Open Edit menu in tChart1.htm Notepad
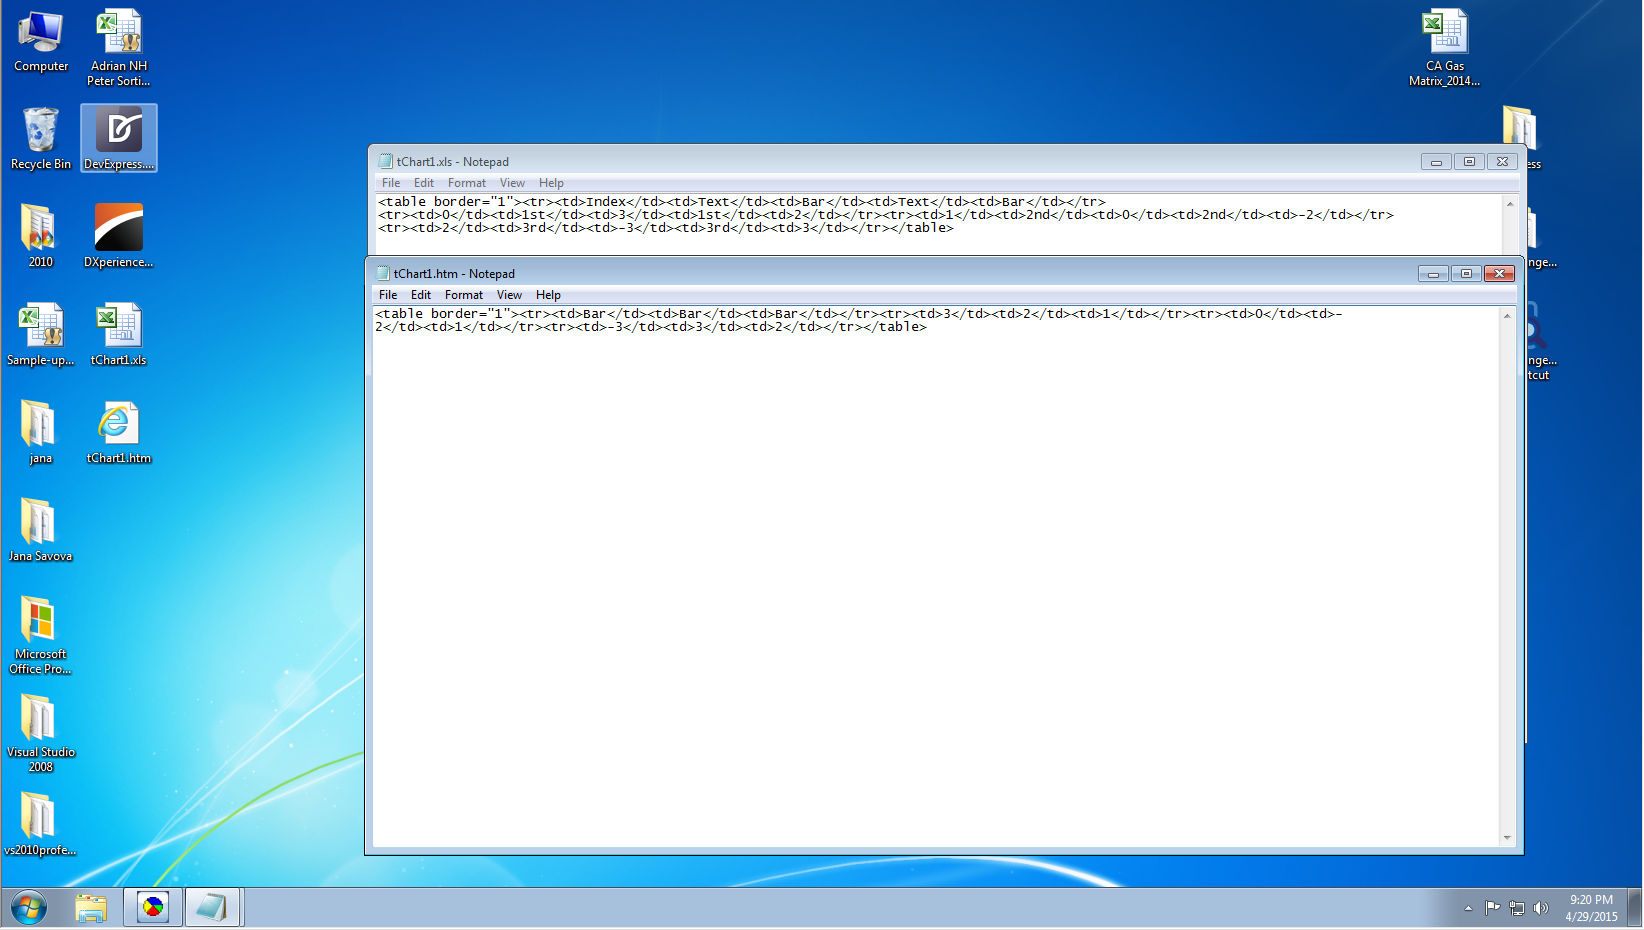 coord(421,295)
